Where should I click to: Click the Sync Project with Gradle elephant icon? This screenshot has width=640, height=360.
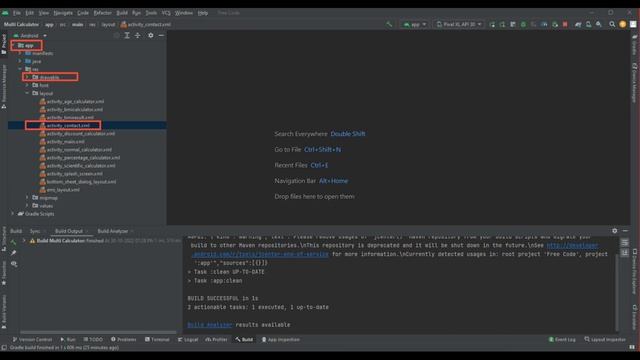click(578, 24)
